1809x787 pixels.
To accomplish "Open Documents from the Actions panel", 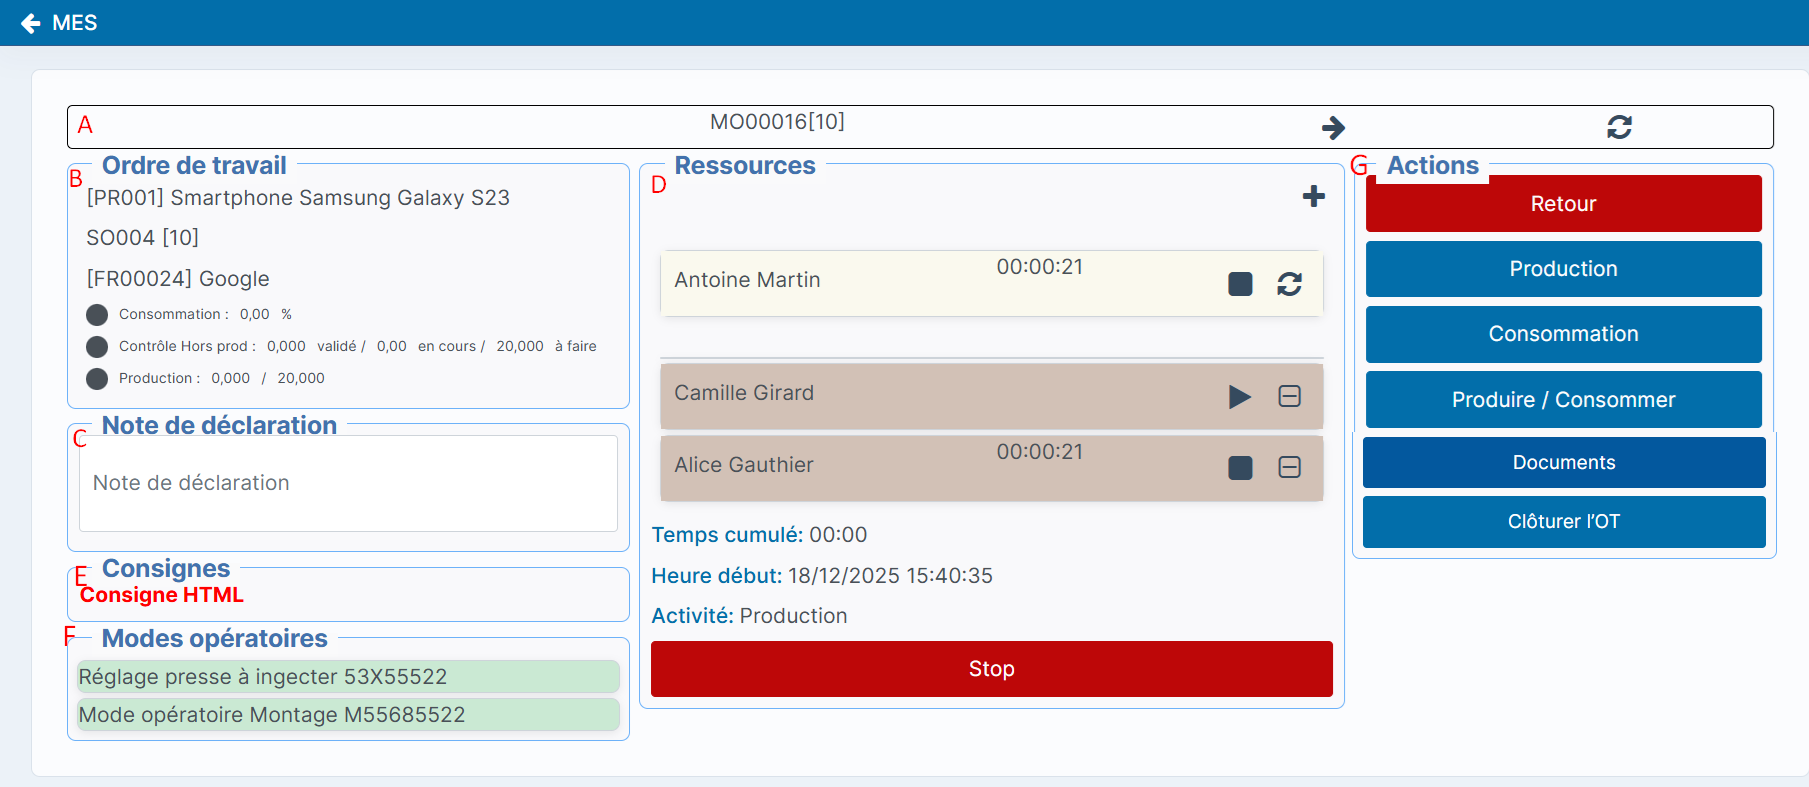I will coord(1563,463).
